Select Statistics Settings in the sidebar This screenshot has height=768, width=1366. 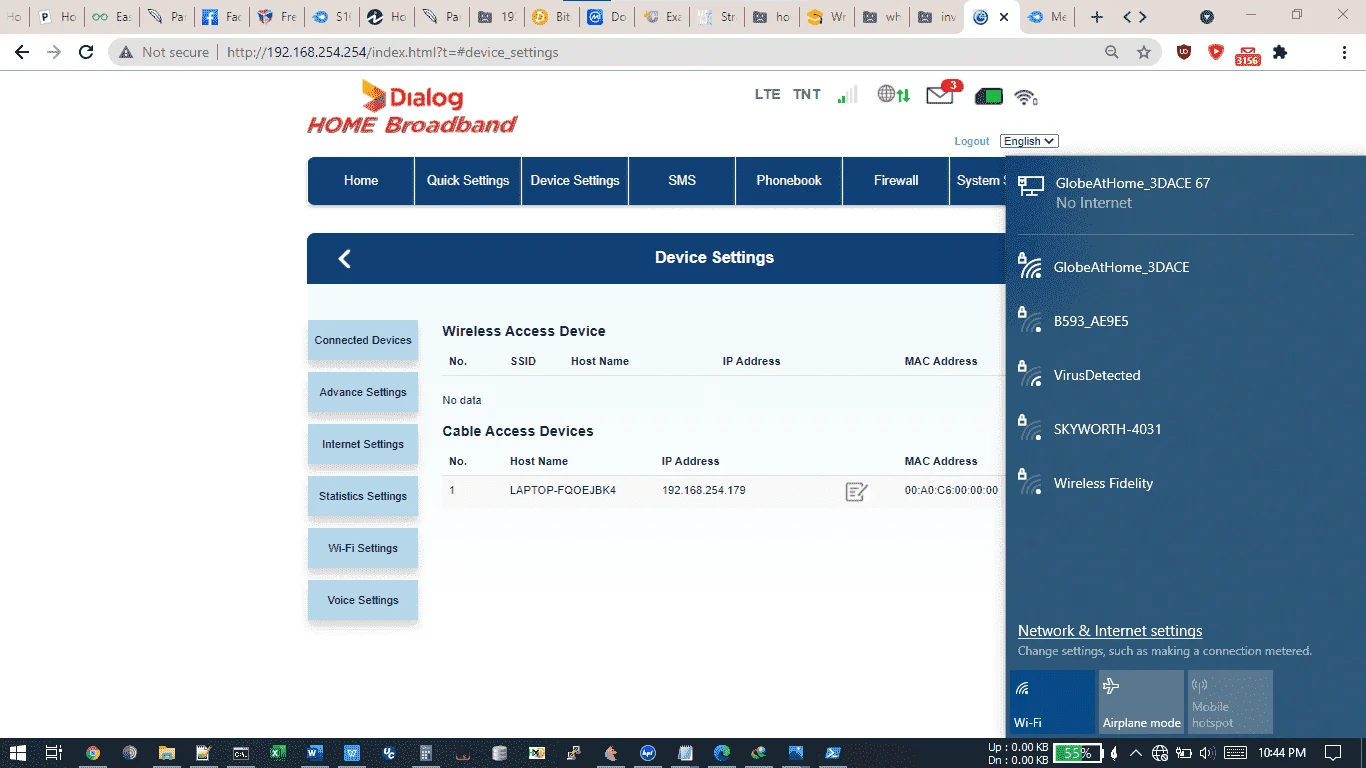coord(363,497)
